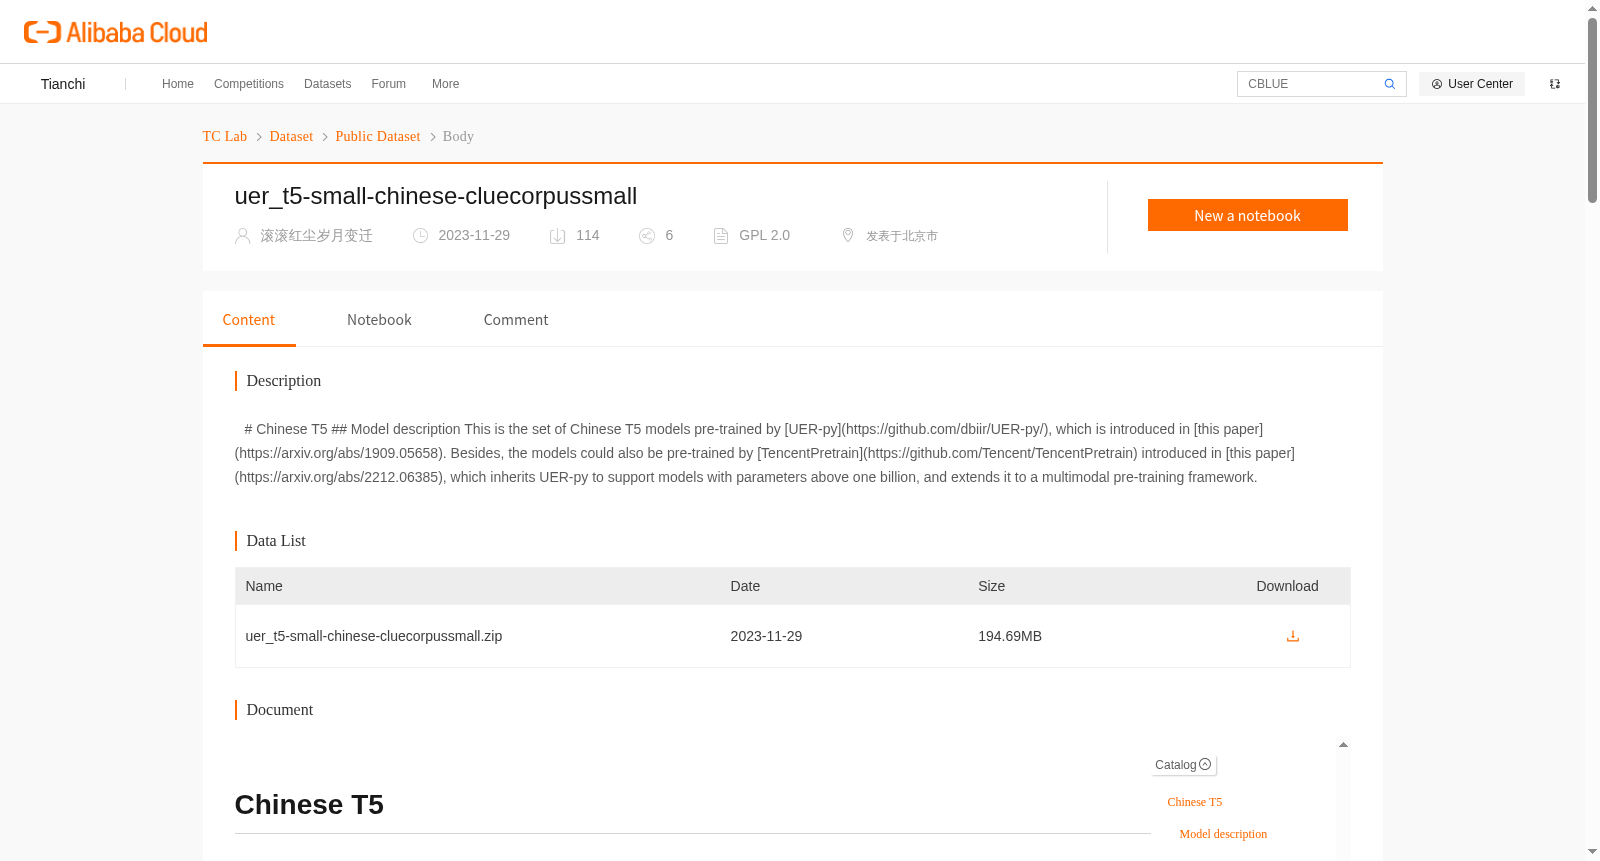Click the fullscreen toggle icon in navbar
The height and width of the screenshot is (861, 1600).
[x=1555, y=84]
